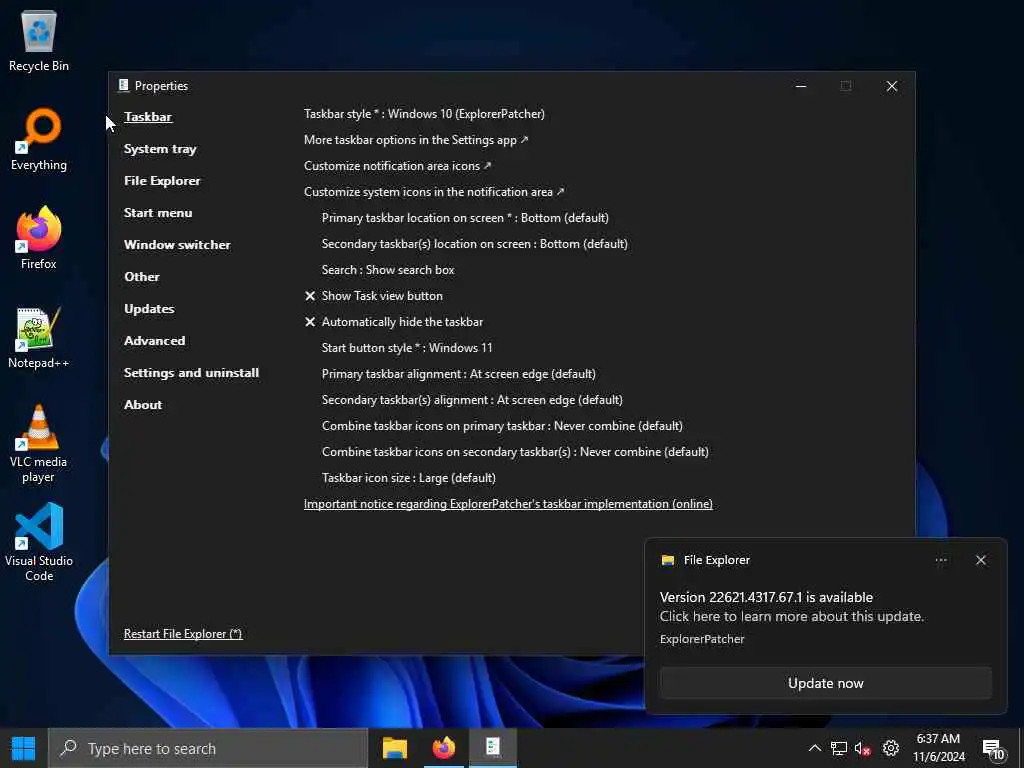Change Combine icons on primary taskbar
1024x768 pixels.
pyautogui.click(x=502, y=426)
